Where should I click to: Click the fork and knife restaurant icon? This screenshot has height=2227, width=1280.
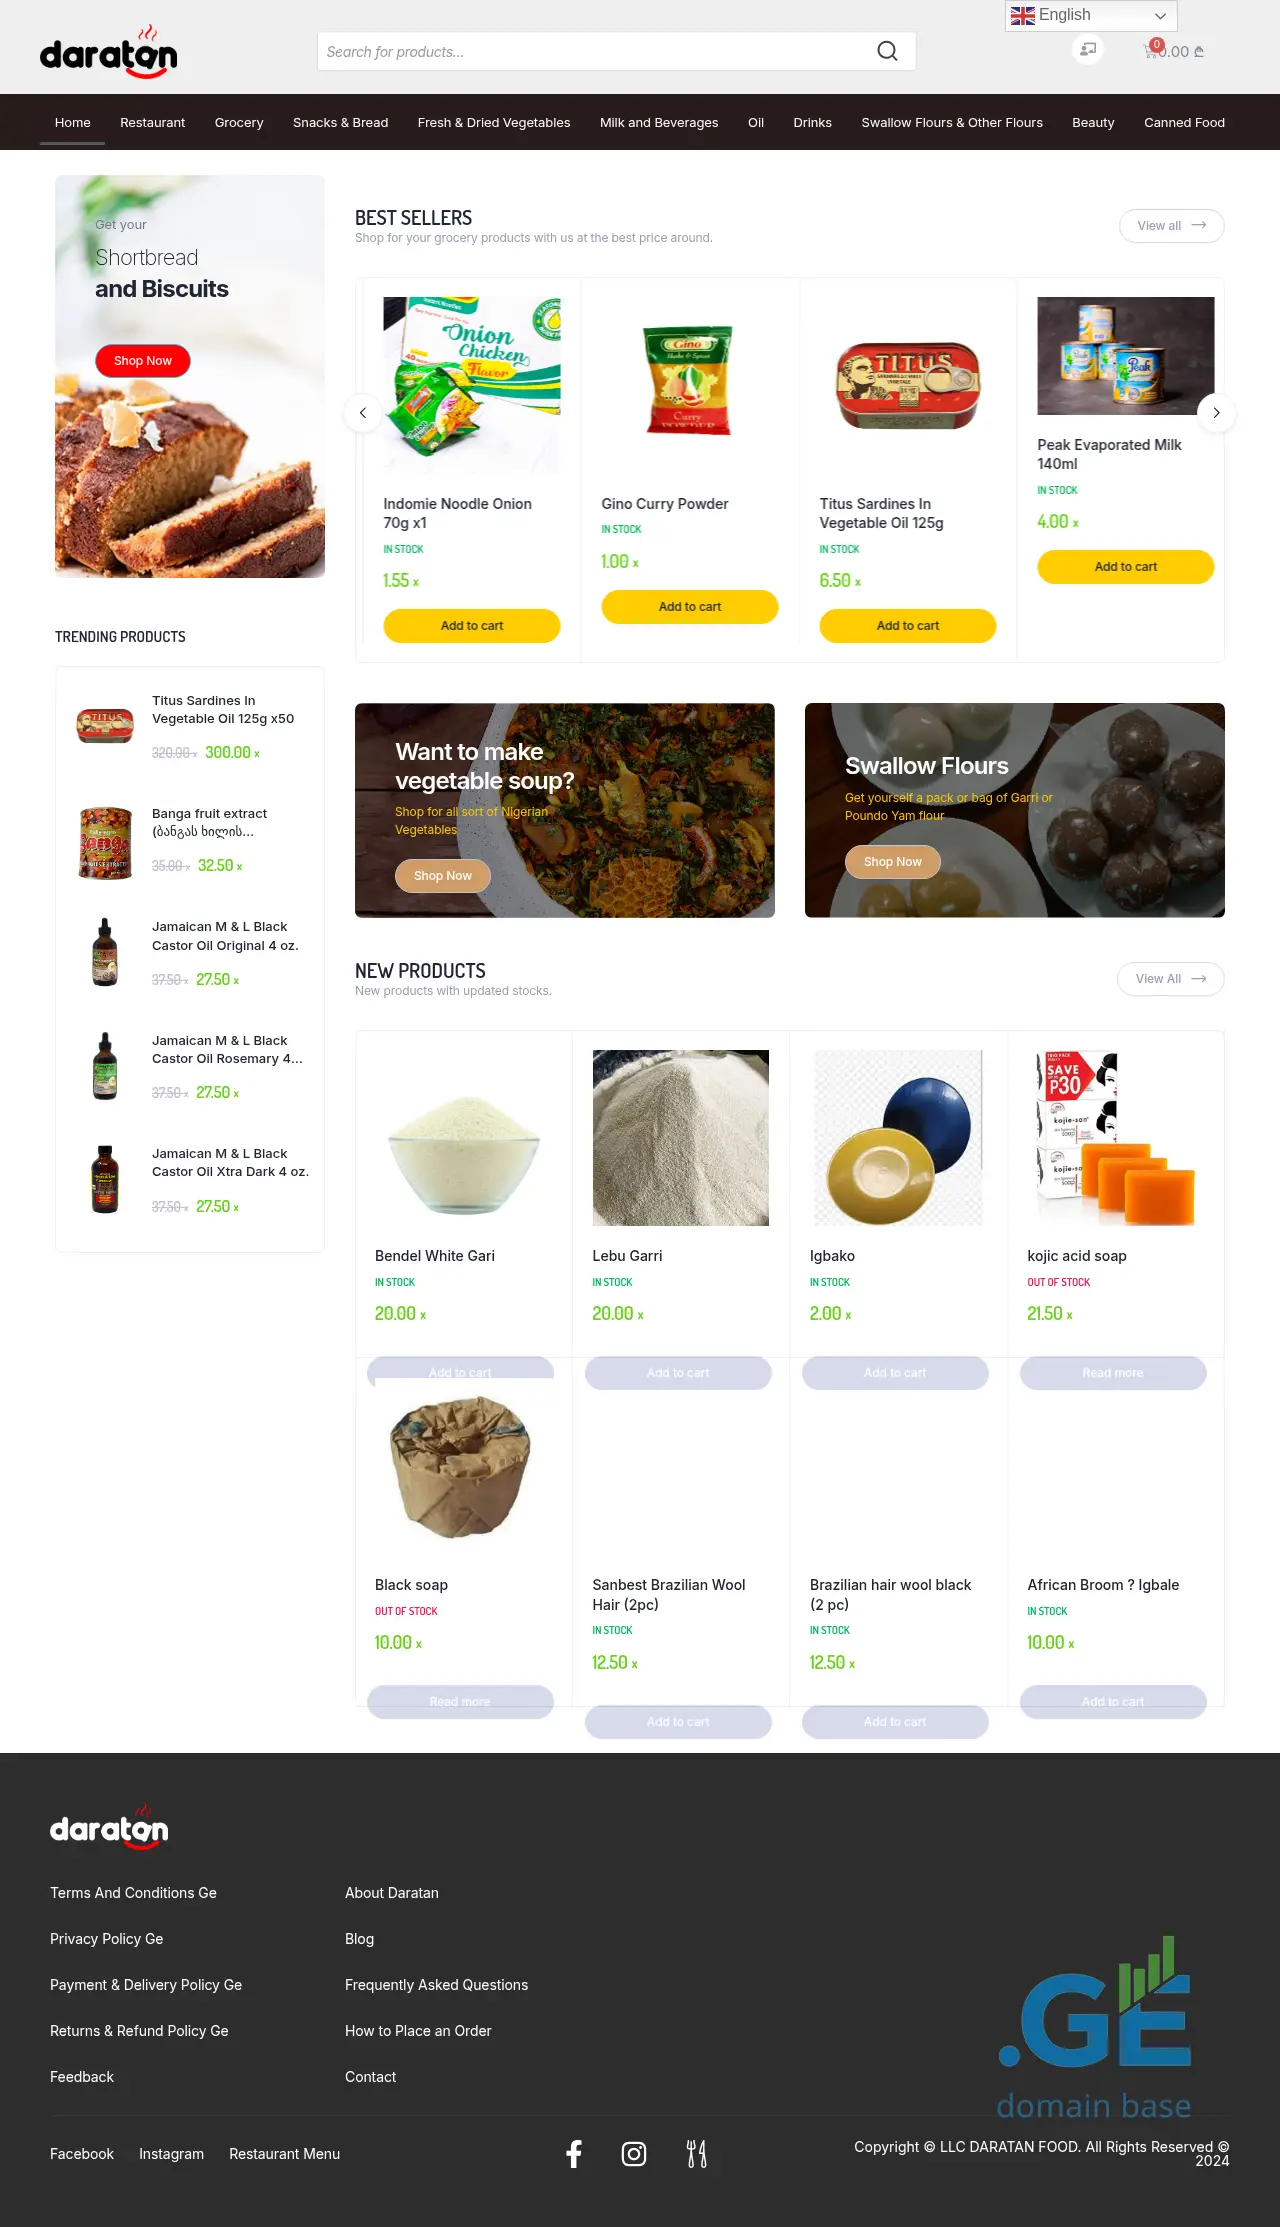point(696,2153)
